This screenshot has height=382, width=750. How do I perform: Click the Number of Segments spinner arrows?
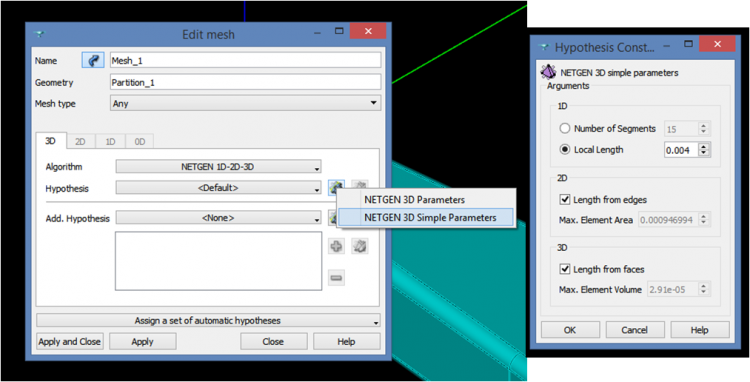pos(703,129)
